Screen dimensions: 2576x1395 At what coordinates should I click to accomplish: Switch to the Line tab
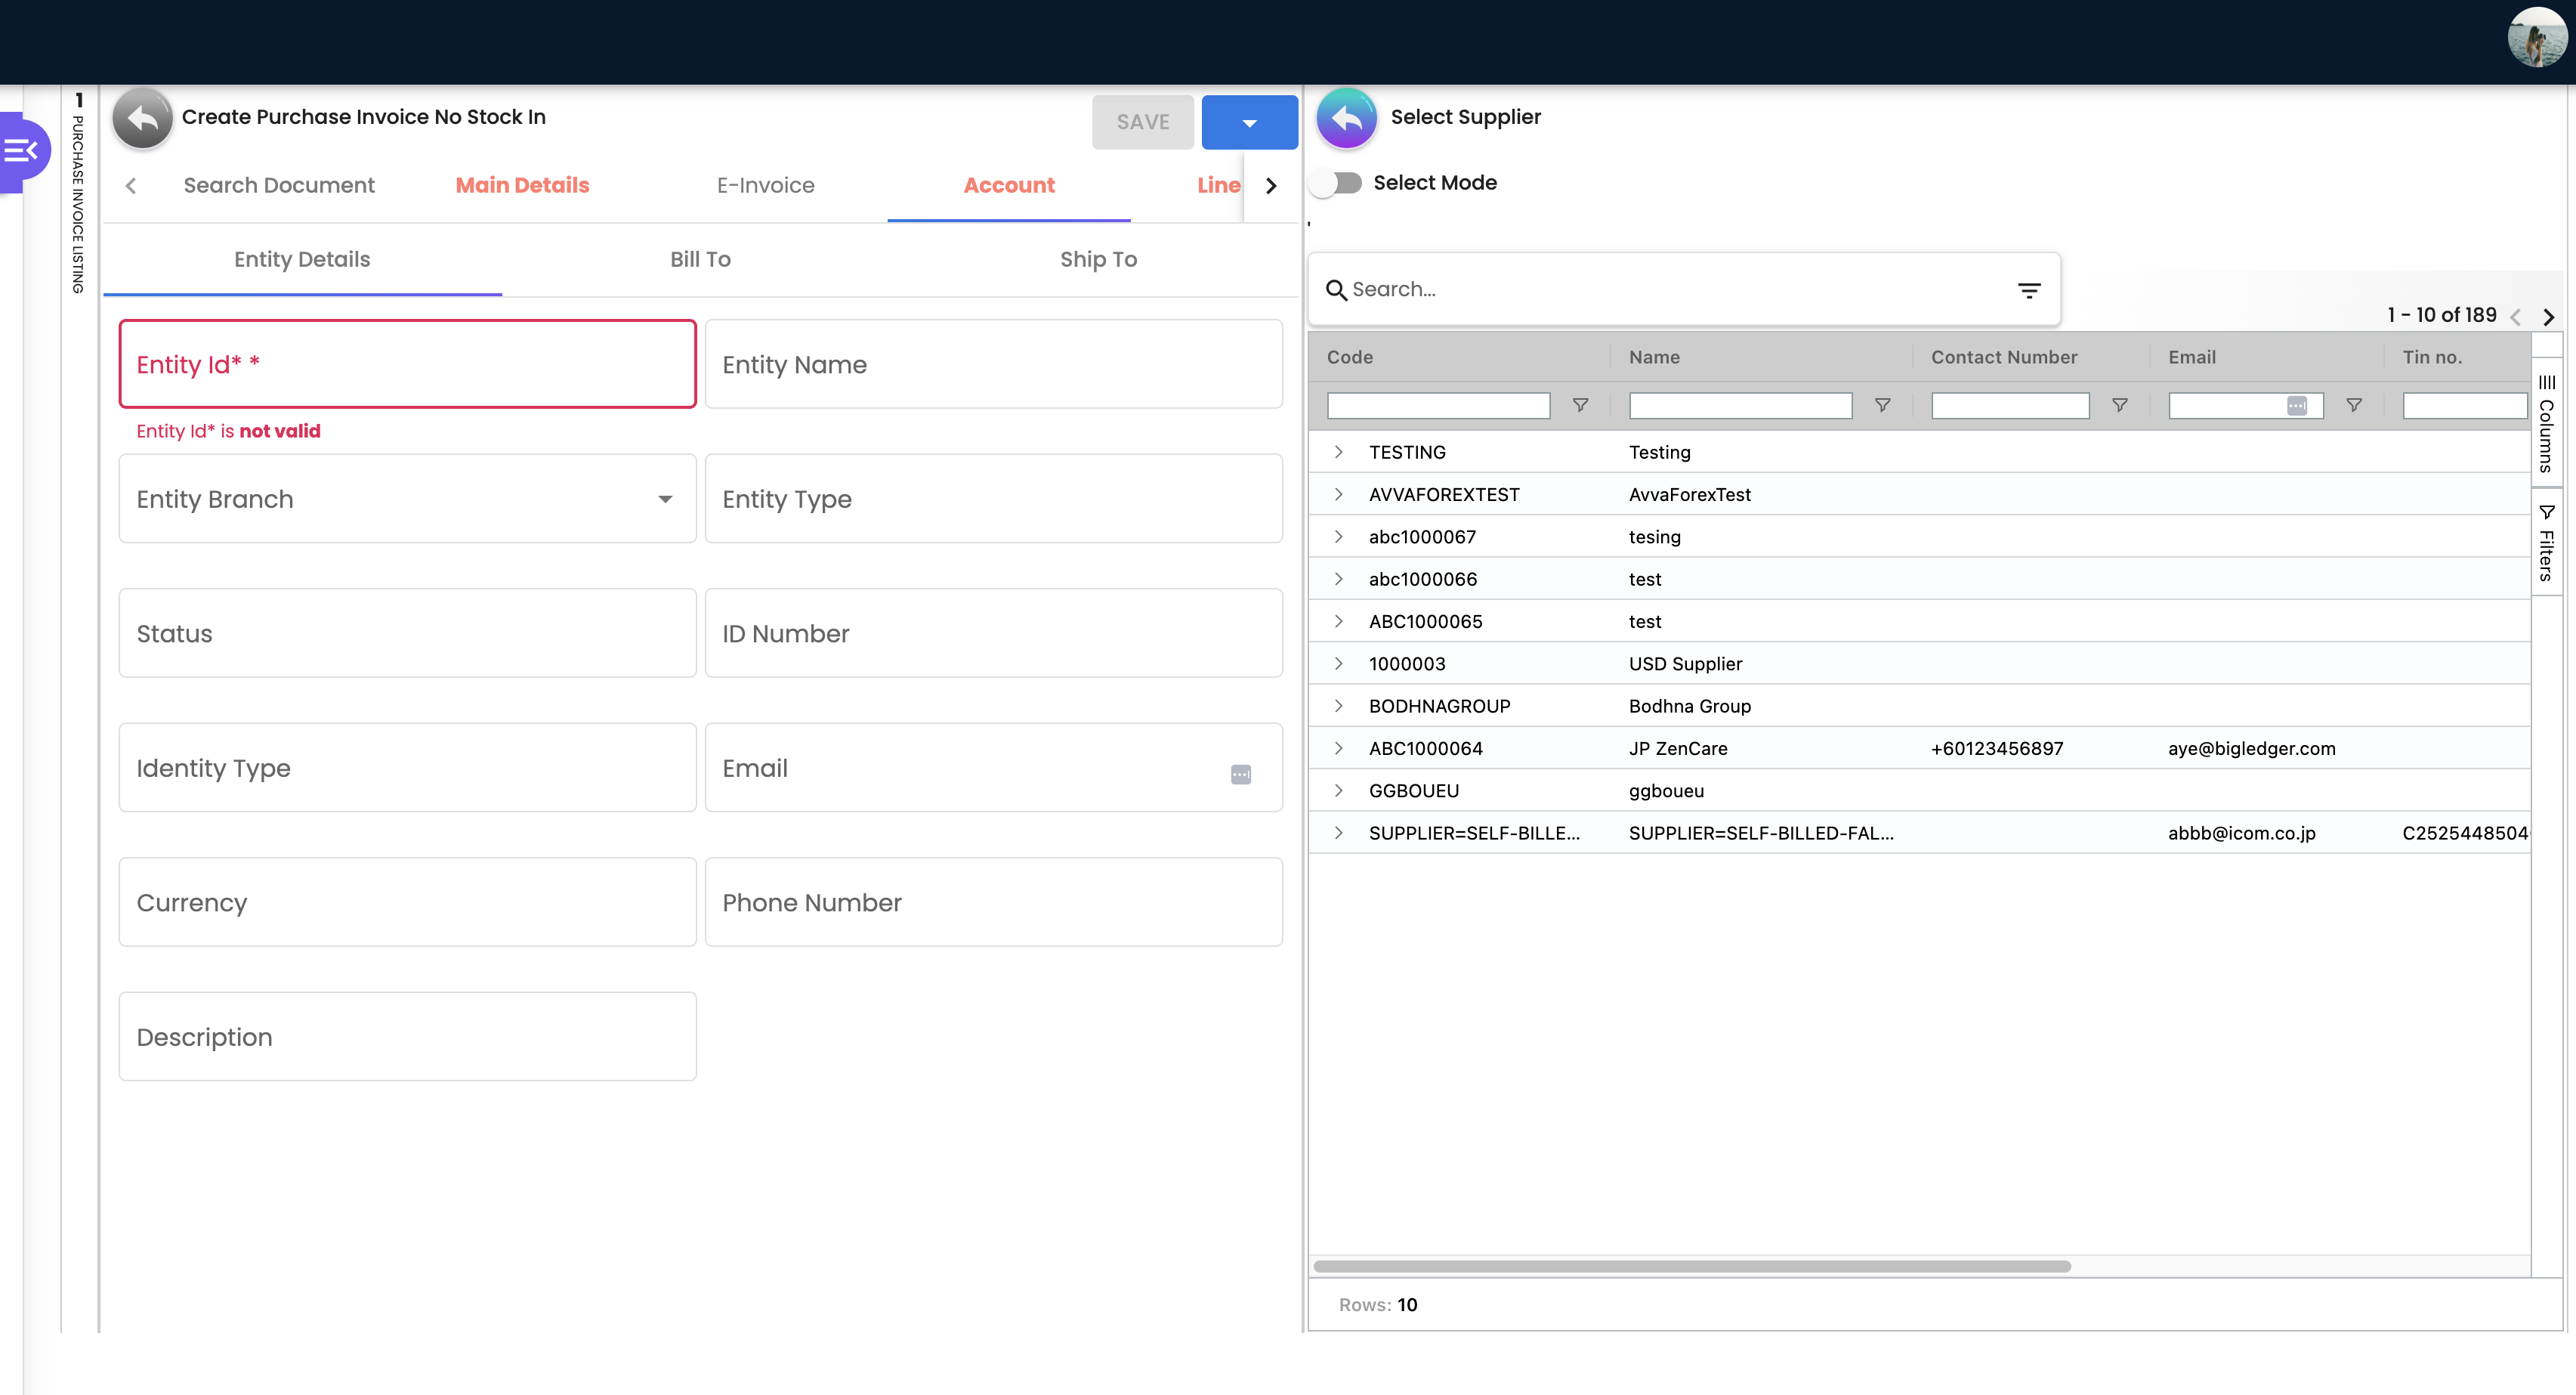pos(1218,185)
